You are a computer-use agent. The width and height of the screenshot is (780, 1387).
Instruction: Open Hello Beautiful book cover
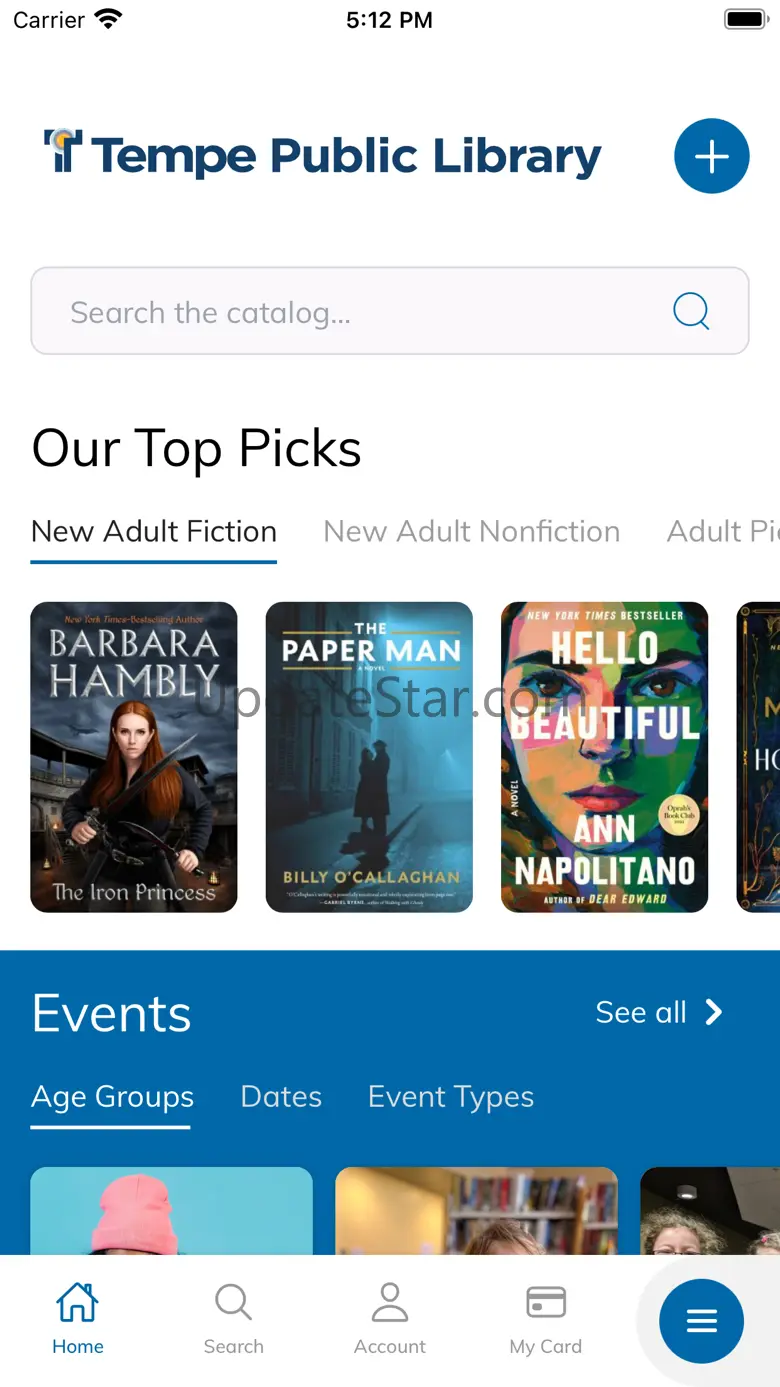pos(604,757)
